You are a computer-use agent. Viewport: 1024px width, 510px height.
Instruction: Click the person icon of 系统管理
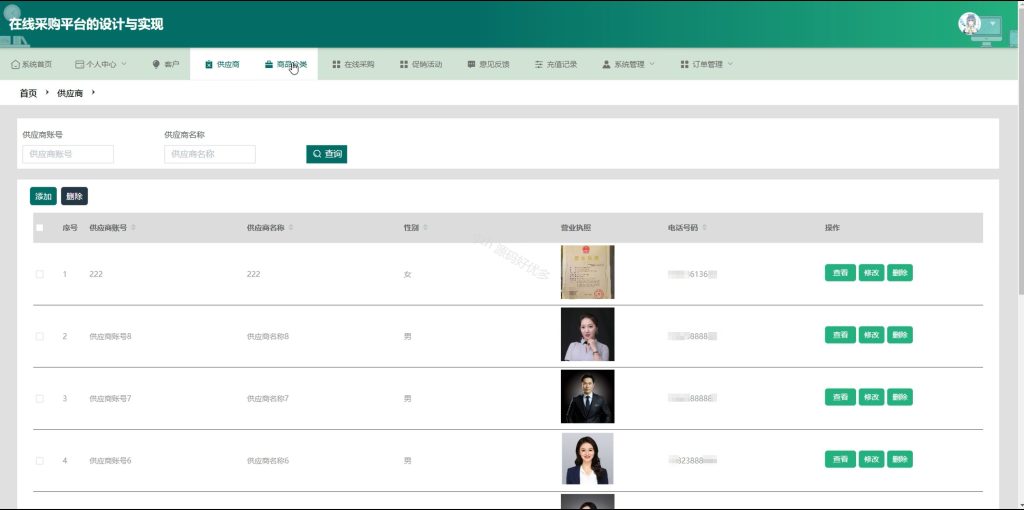pyautogui.click(x=606, y=65)
